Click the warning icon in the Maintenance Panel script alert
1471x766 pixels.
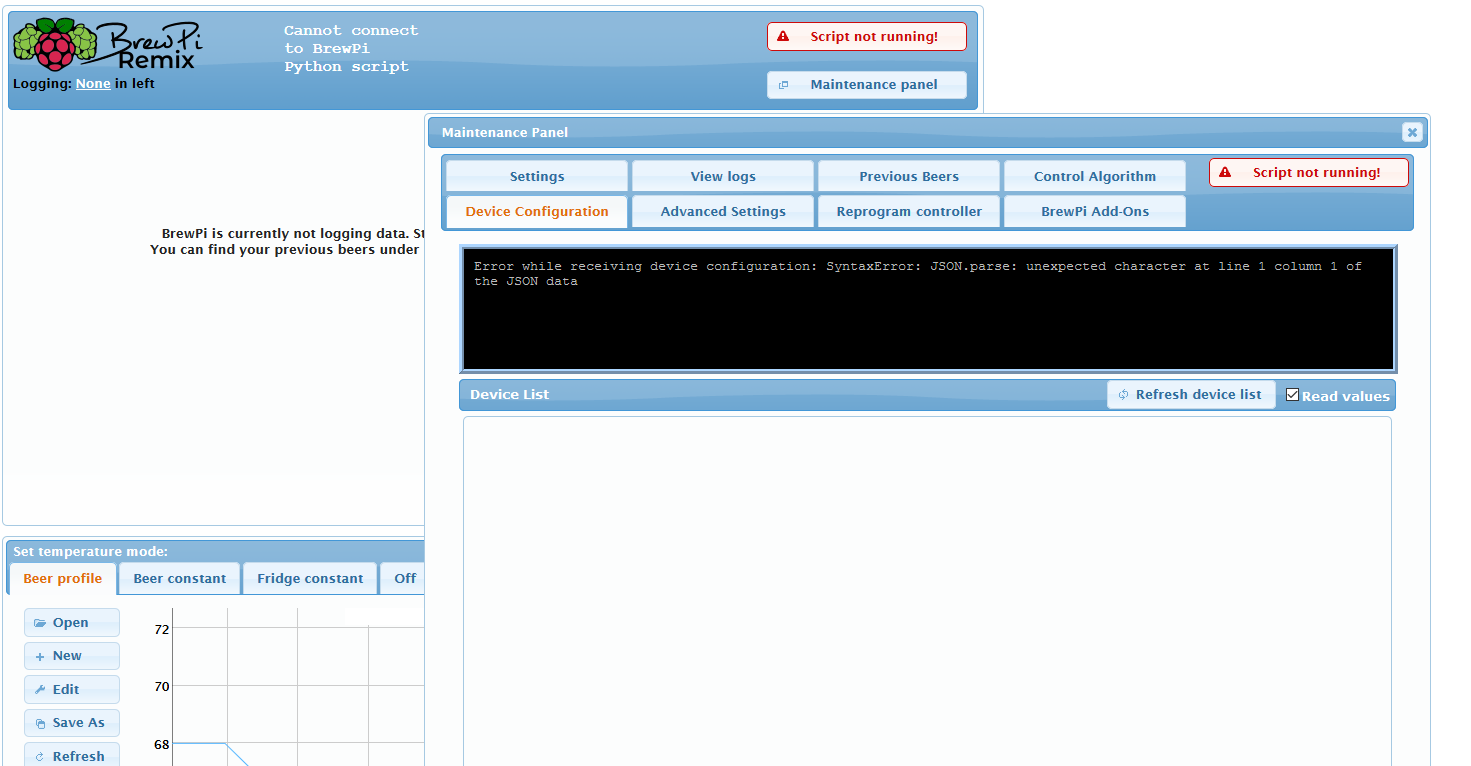1225,173
